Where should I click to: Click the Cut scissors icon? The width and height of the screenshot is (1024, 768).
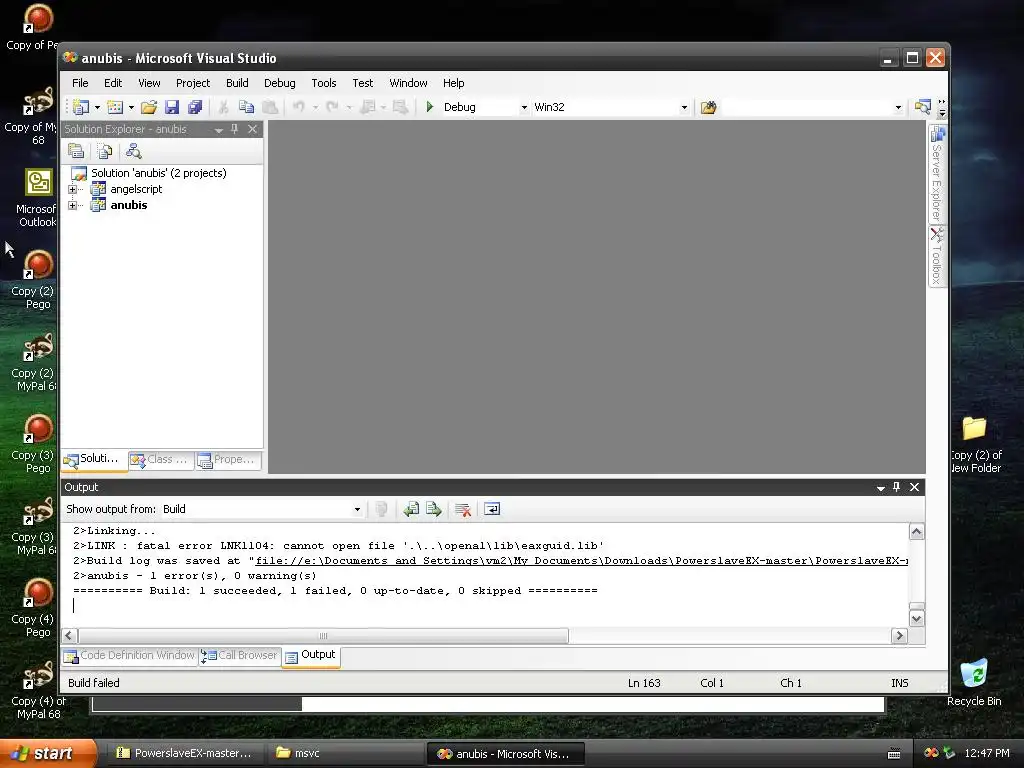pos(223,107)
